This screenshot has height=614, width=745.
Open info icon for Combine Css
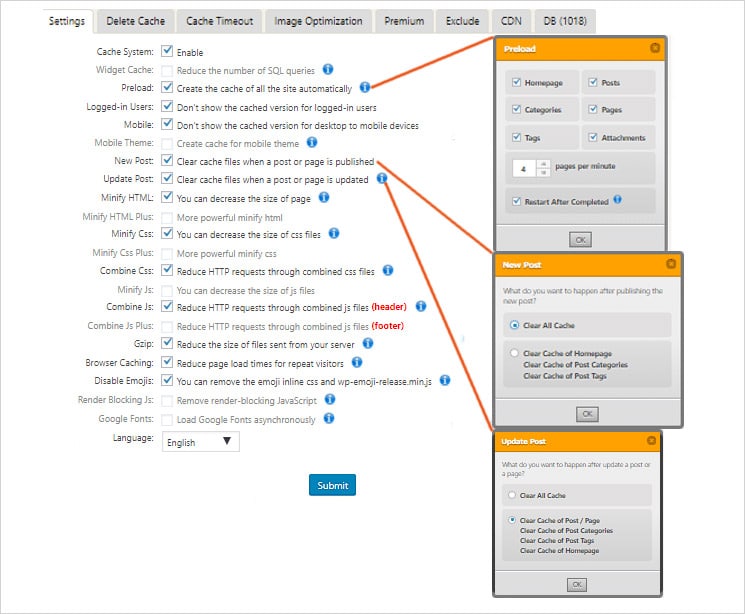(x=388, y=270)
